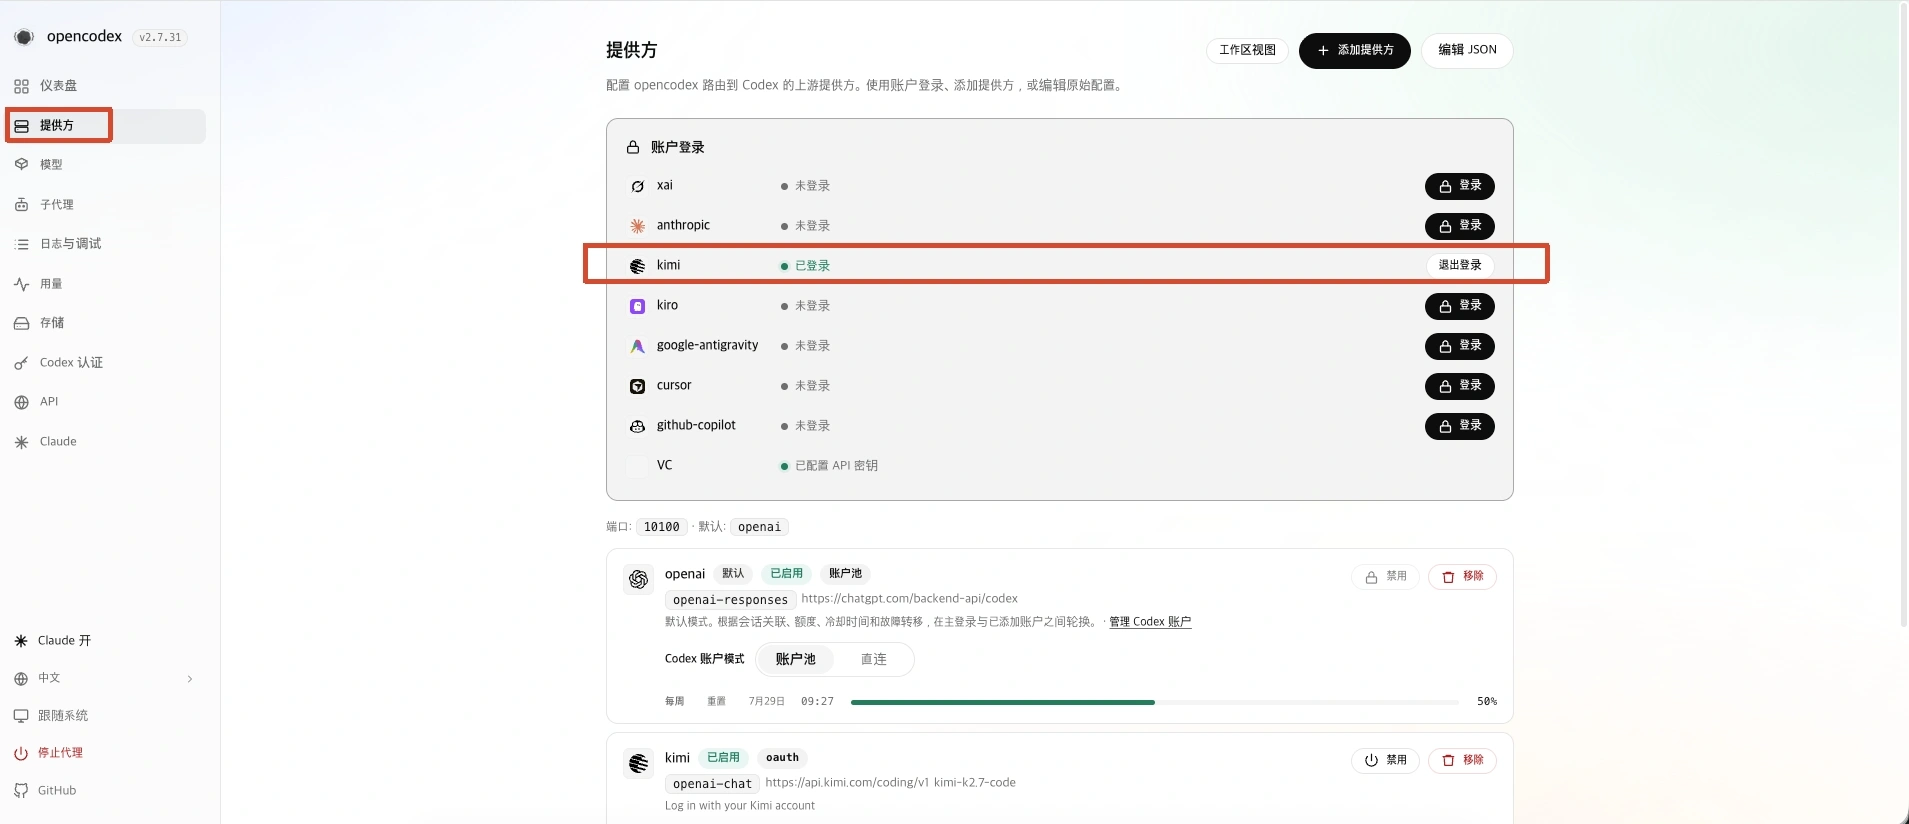Click the version badge v2.7.31
Screen dimensions: 1909x824
(x=160, y=38)
